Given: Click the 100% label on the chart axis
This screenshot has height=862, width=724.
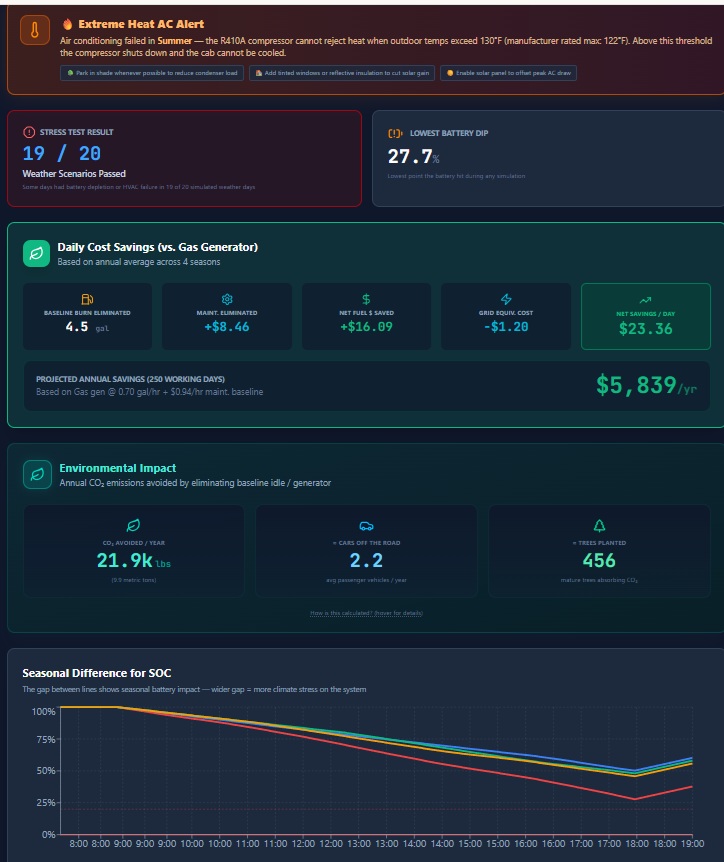Looking at the screenshot, I should coord(43,712).
